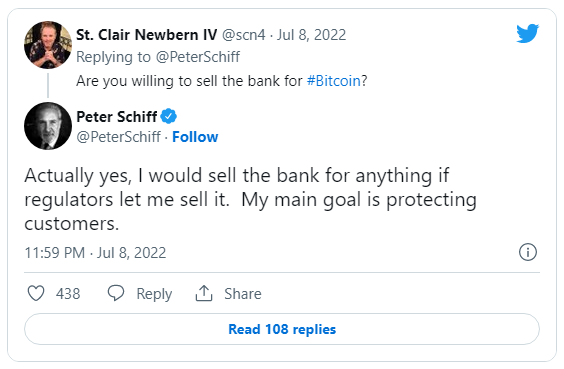Image resolution: width=564 pixels, height=369 pixels.
Task: Open the #Bitcoin hashtag link
Action: pyautogui.click(x=333, y=81)
